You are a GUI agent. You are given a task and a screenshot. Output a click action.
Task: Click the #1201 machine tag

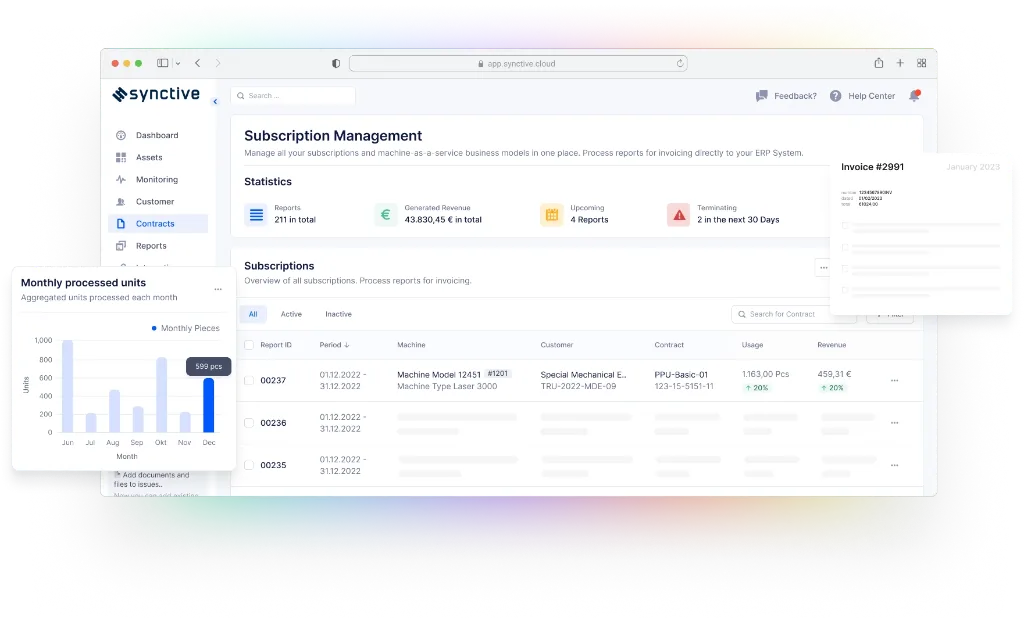(498, 374)
